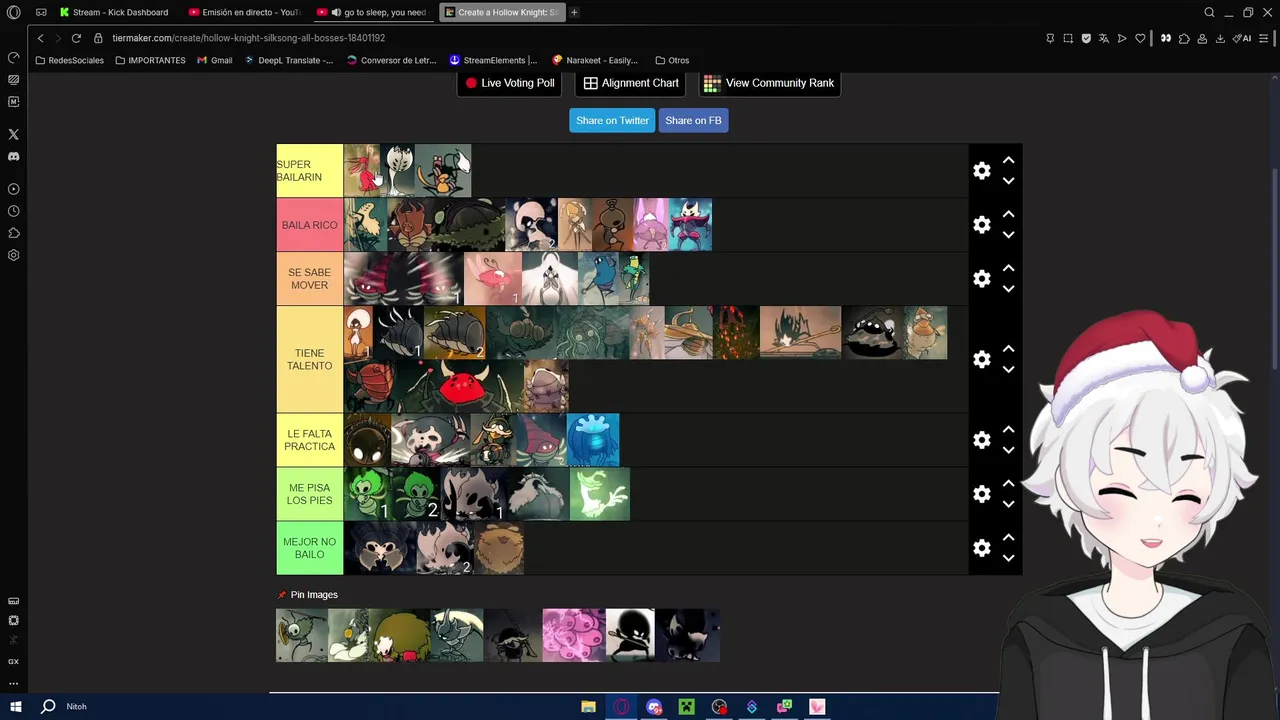Open Conversor de Letras bookmark
This screenshot has width=1280, height=720.
[391, 60]
